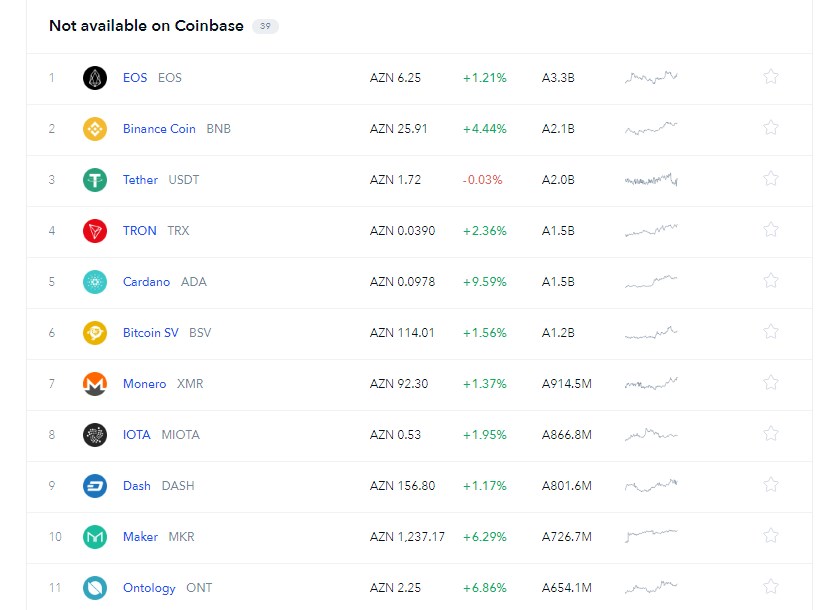Toggle the favorite star for Bitcoin SV
Screen dimensions: 837x610
click(771, 332)
